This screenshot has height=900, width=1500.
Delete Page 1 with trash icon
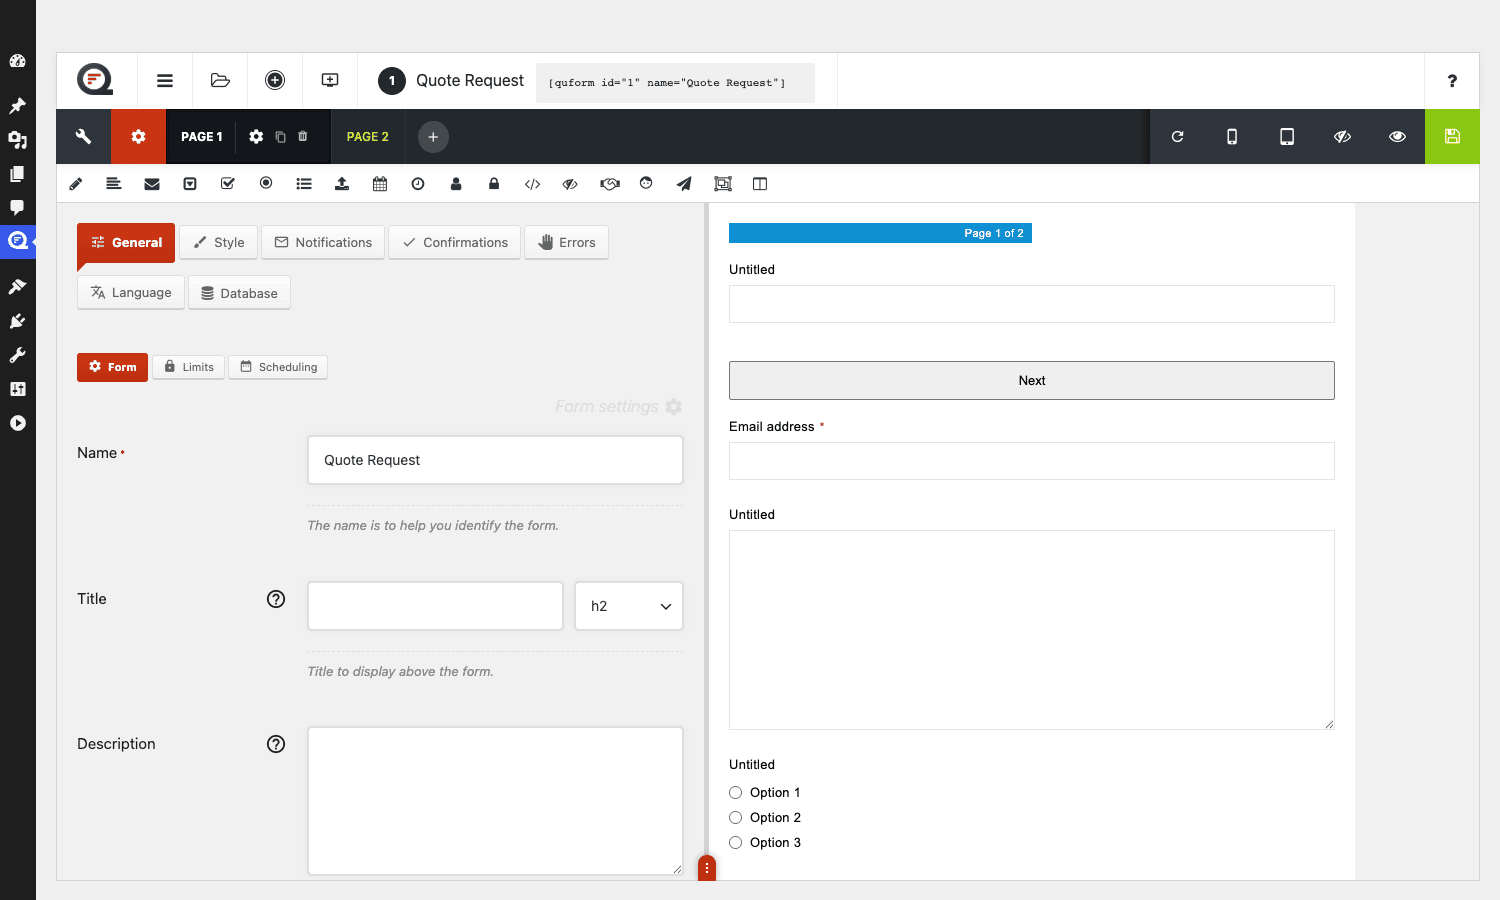(303, 136)
